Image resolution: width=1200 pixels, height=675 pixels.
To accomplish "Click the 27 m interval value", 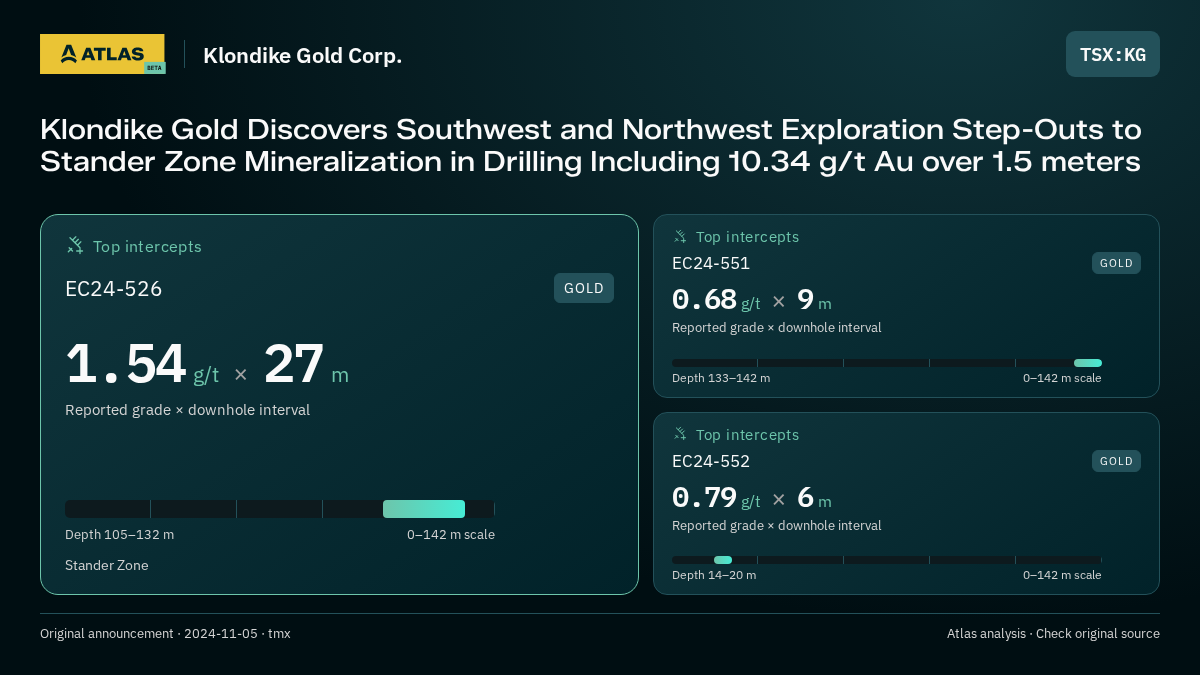I will pyautogui.click(x=306, y=364).
